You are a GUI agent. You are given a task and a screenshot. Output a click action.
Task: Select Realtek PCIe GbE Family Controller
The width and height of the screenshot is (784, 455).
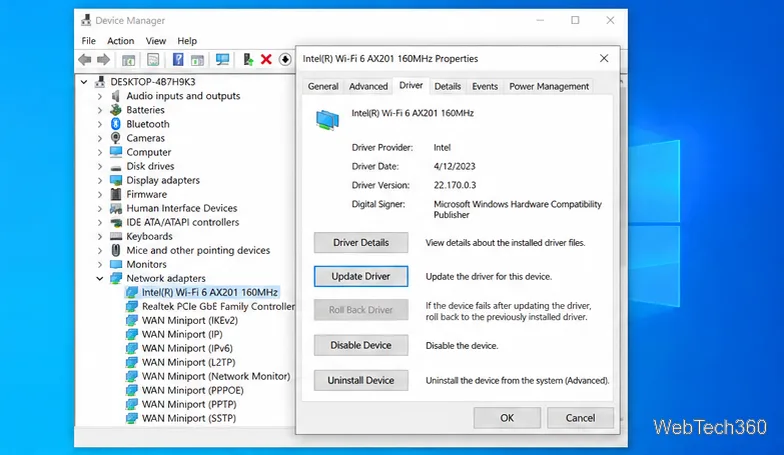pyautogui.click(x=218, y=306)
